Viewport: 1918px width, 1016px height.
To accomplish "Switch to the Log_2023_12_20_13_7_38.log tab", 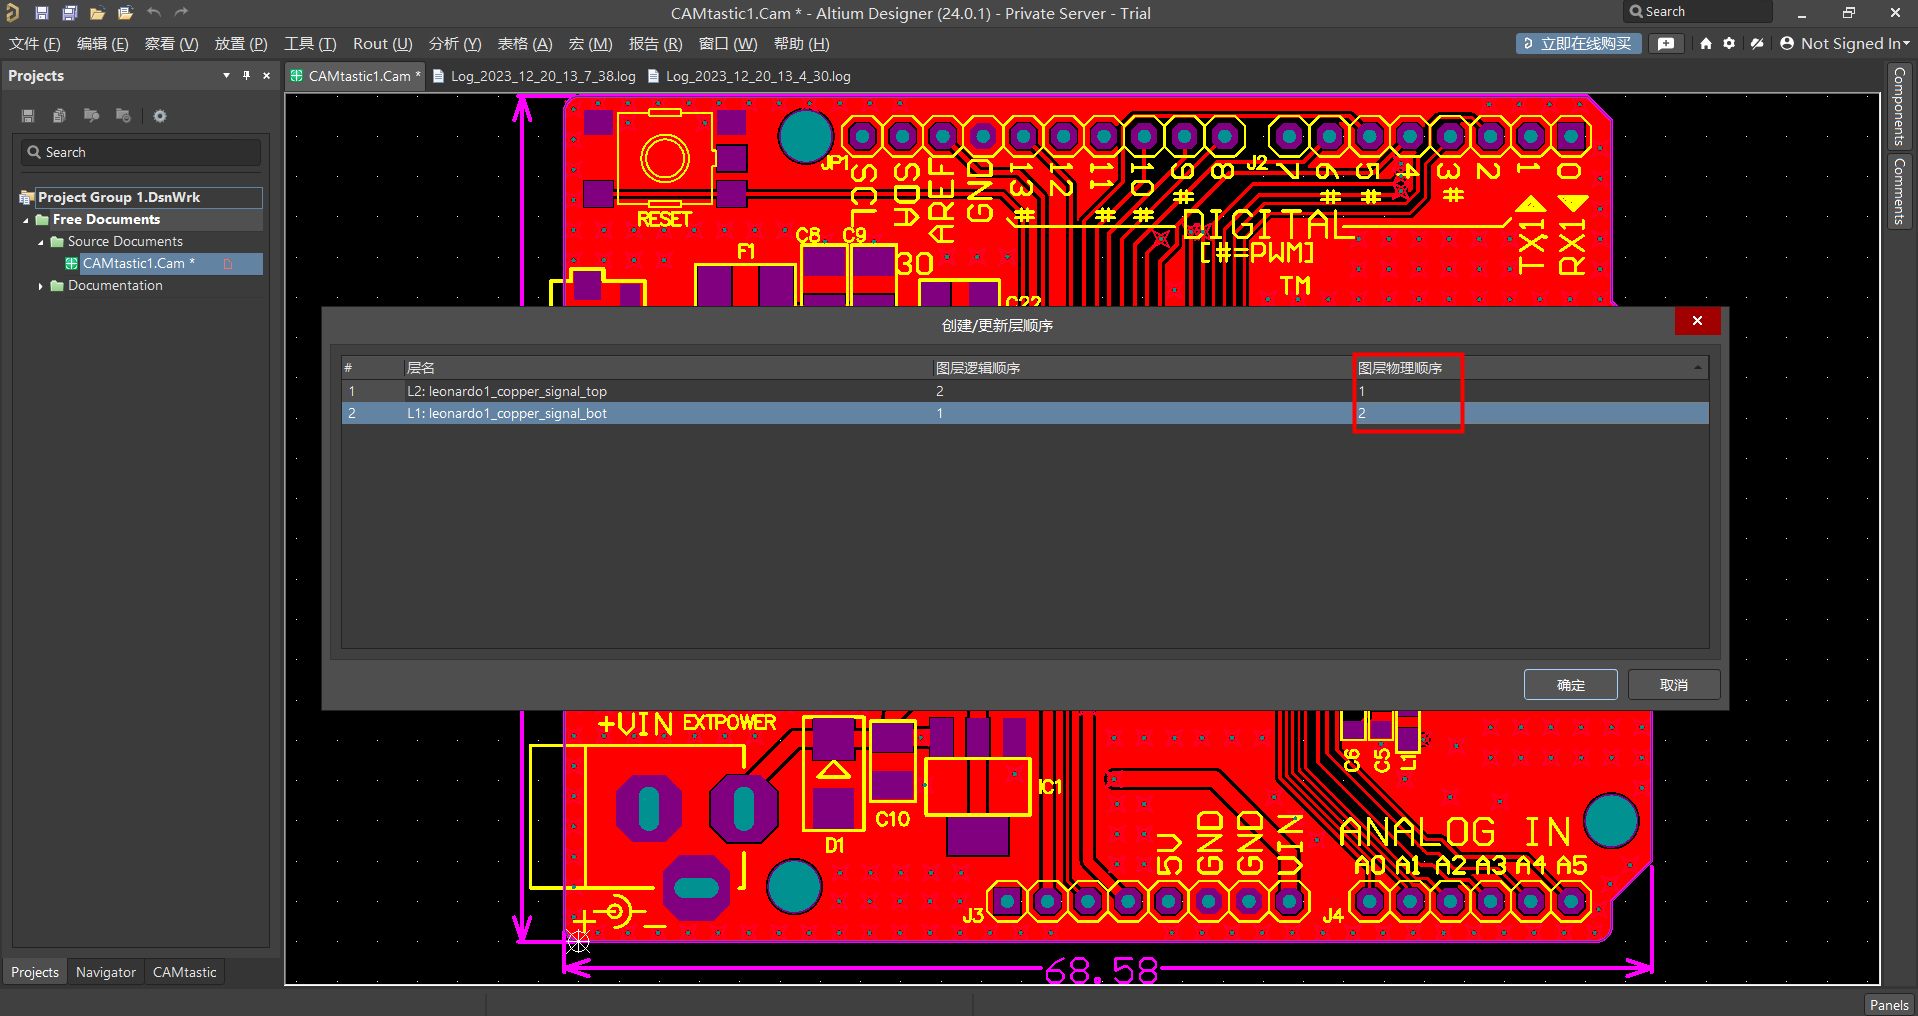I will coord(542,76).
